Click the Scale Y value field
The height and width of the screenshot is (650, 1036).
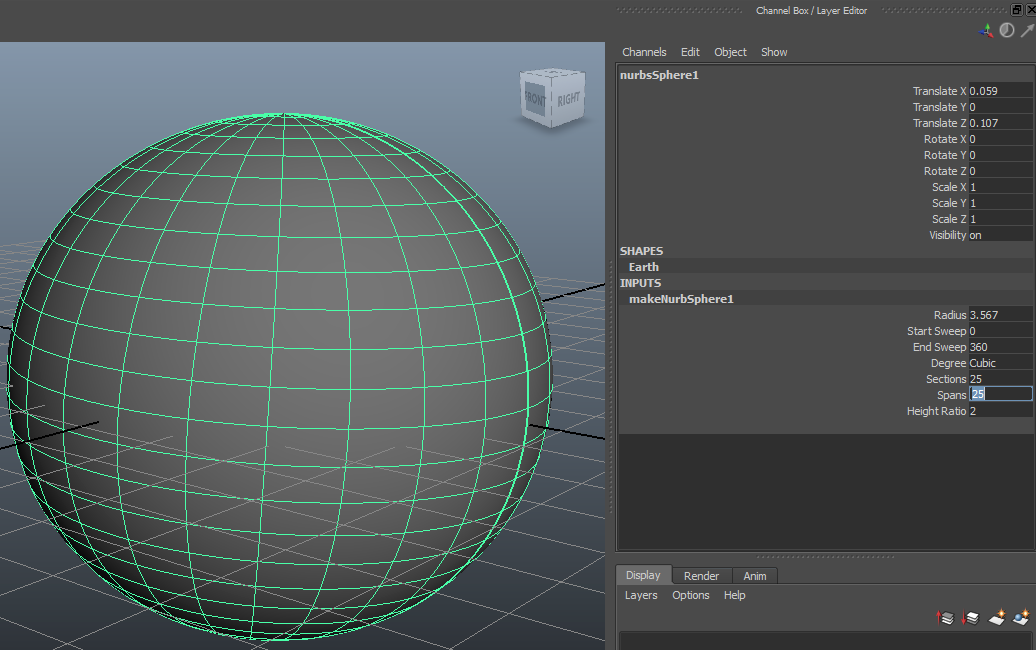click(x=1000, y=203)
